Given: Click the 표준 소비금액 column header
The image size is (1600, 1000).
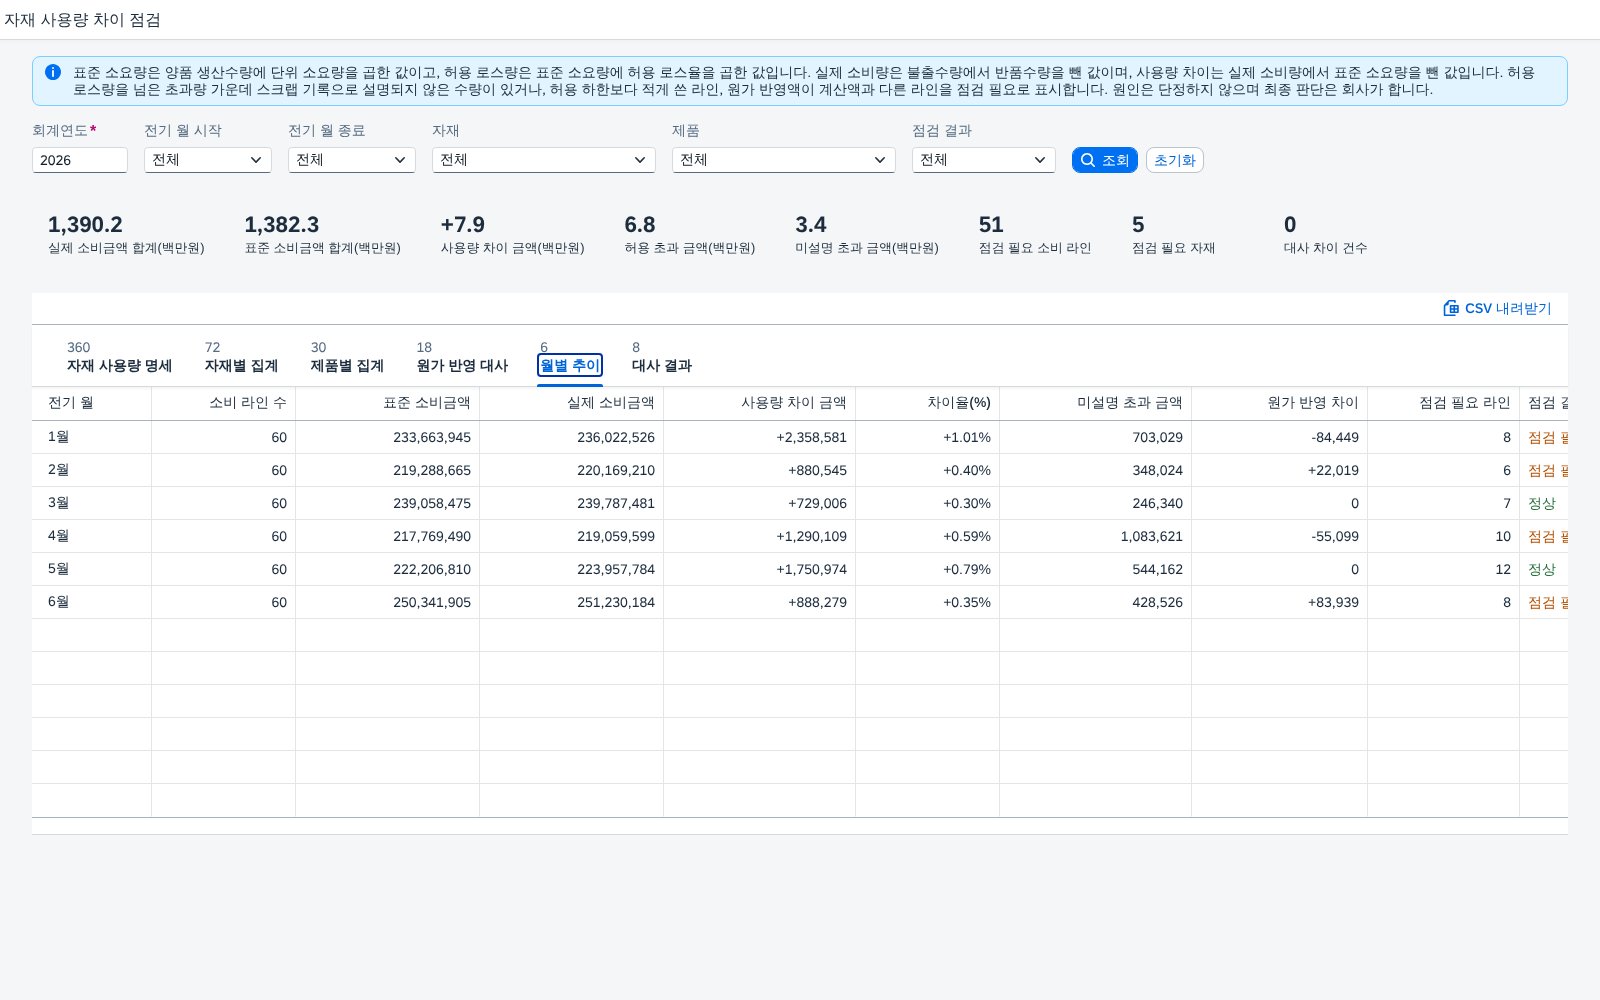Looking at the screenshot, I should [x=387, y=403].
